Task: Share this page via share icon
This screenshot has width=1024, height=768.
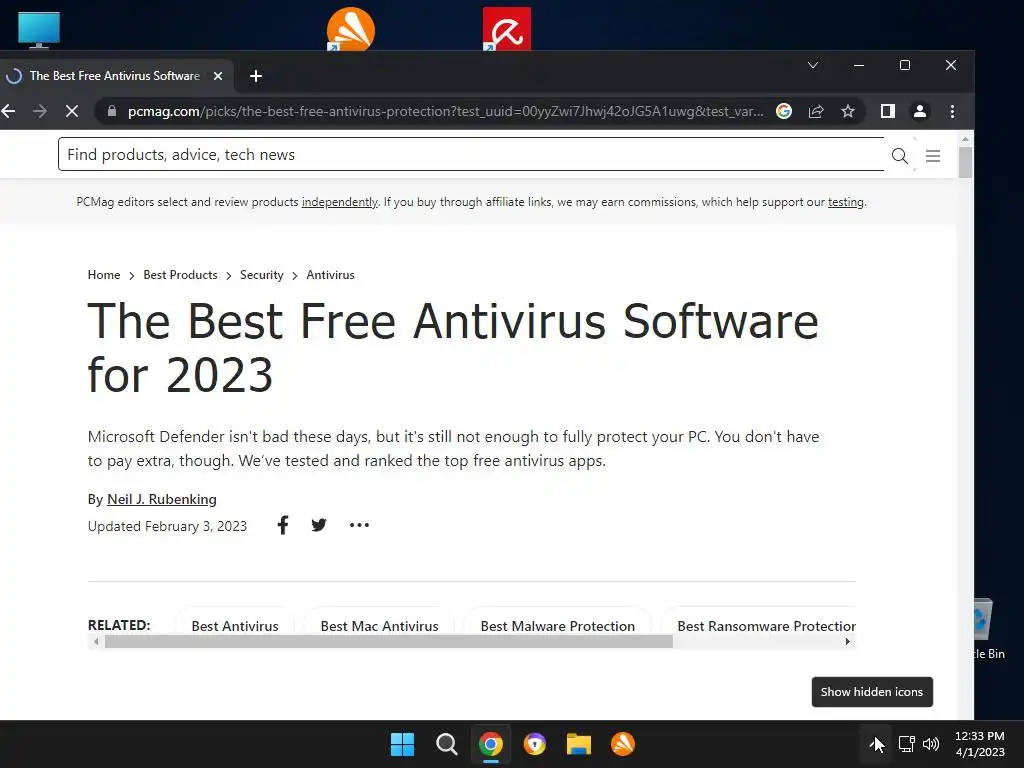Action: (x=816, y=112)
